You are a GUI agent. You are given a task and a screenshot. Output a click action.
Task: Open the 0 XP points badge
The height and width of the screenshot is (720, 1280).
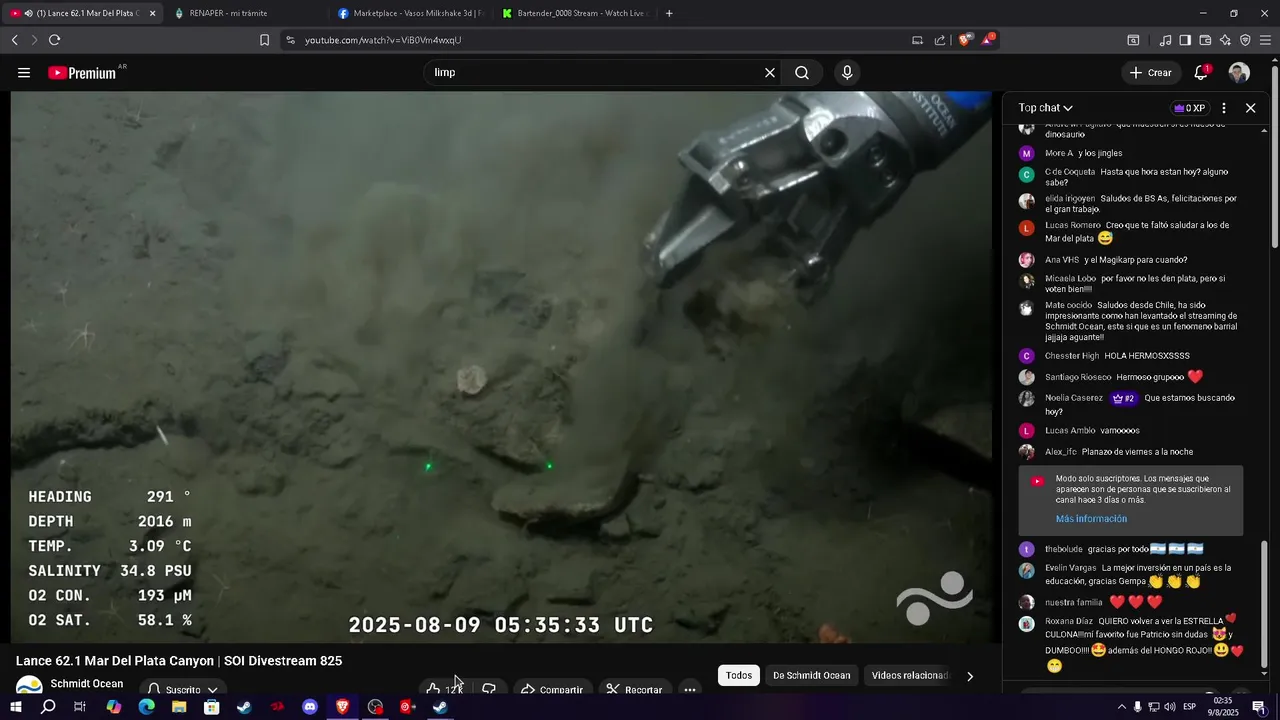pyautogui.click(x=1190, y=108)
